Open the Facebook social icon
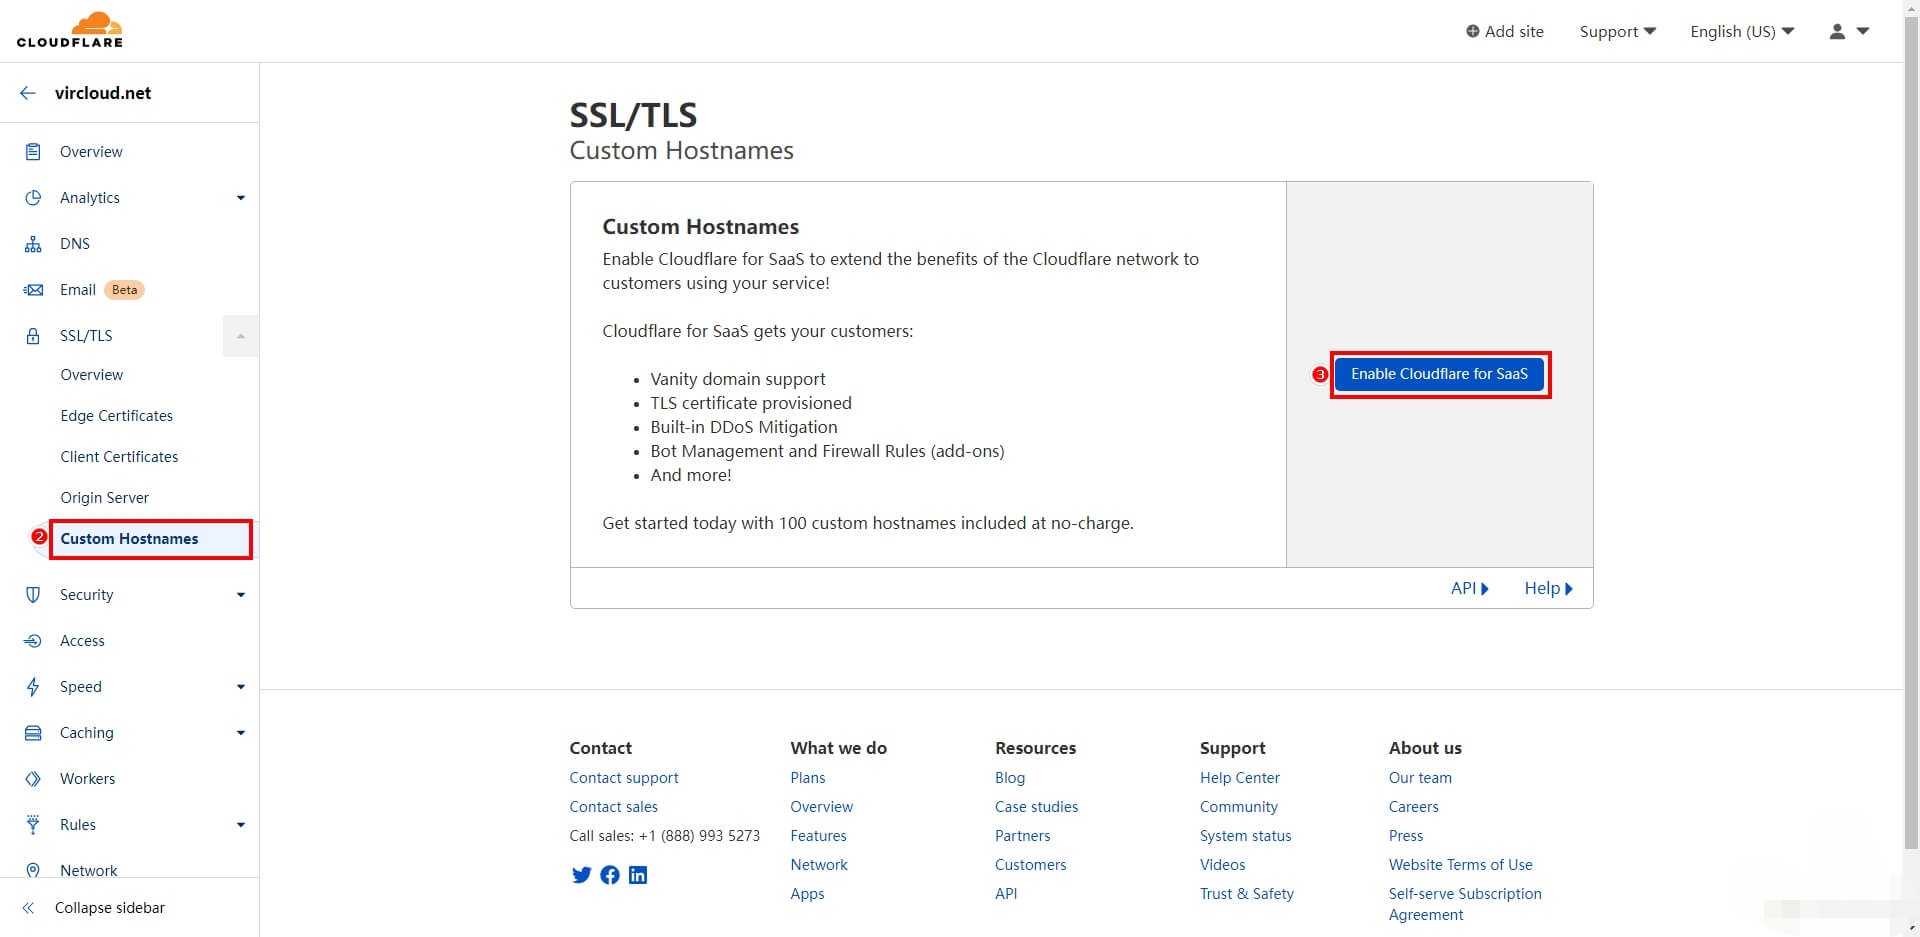The height and width of the screenshot is (937, 1920). [x=610, y=875]
